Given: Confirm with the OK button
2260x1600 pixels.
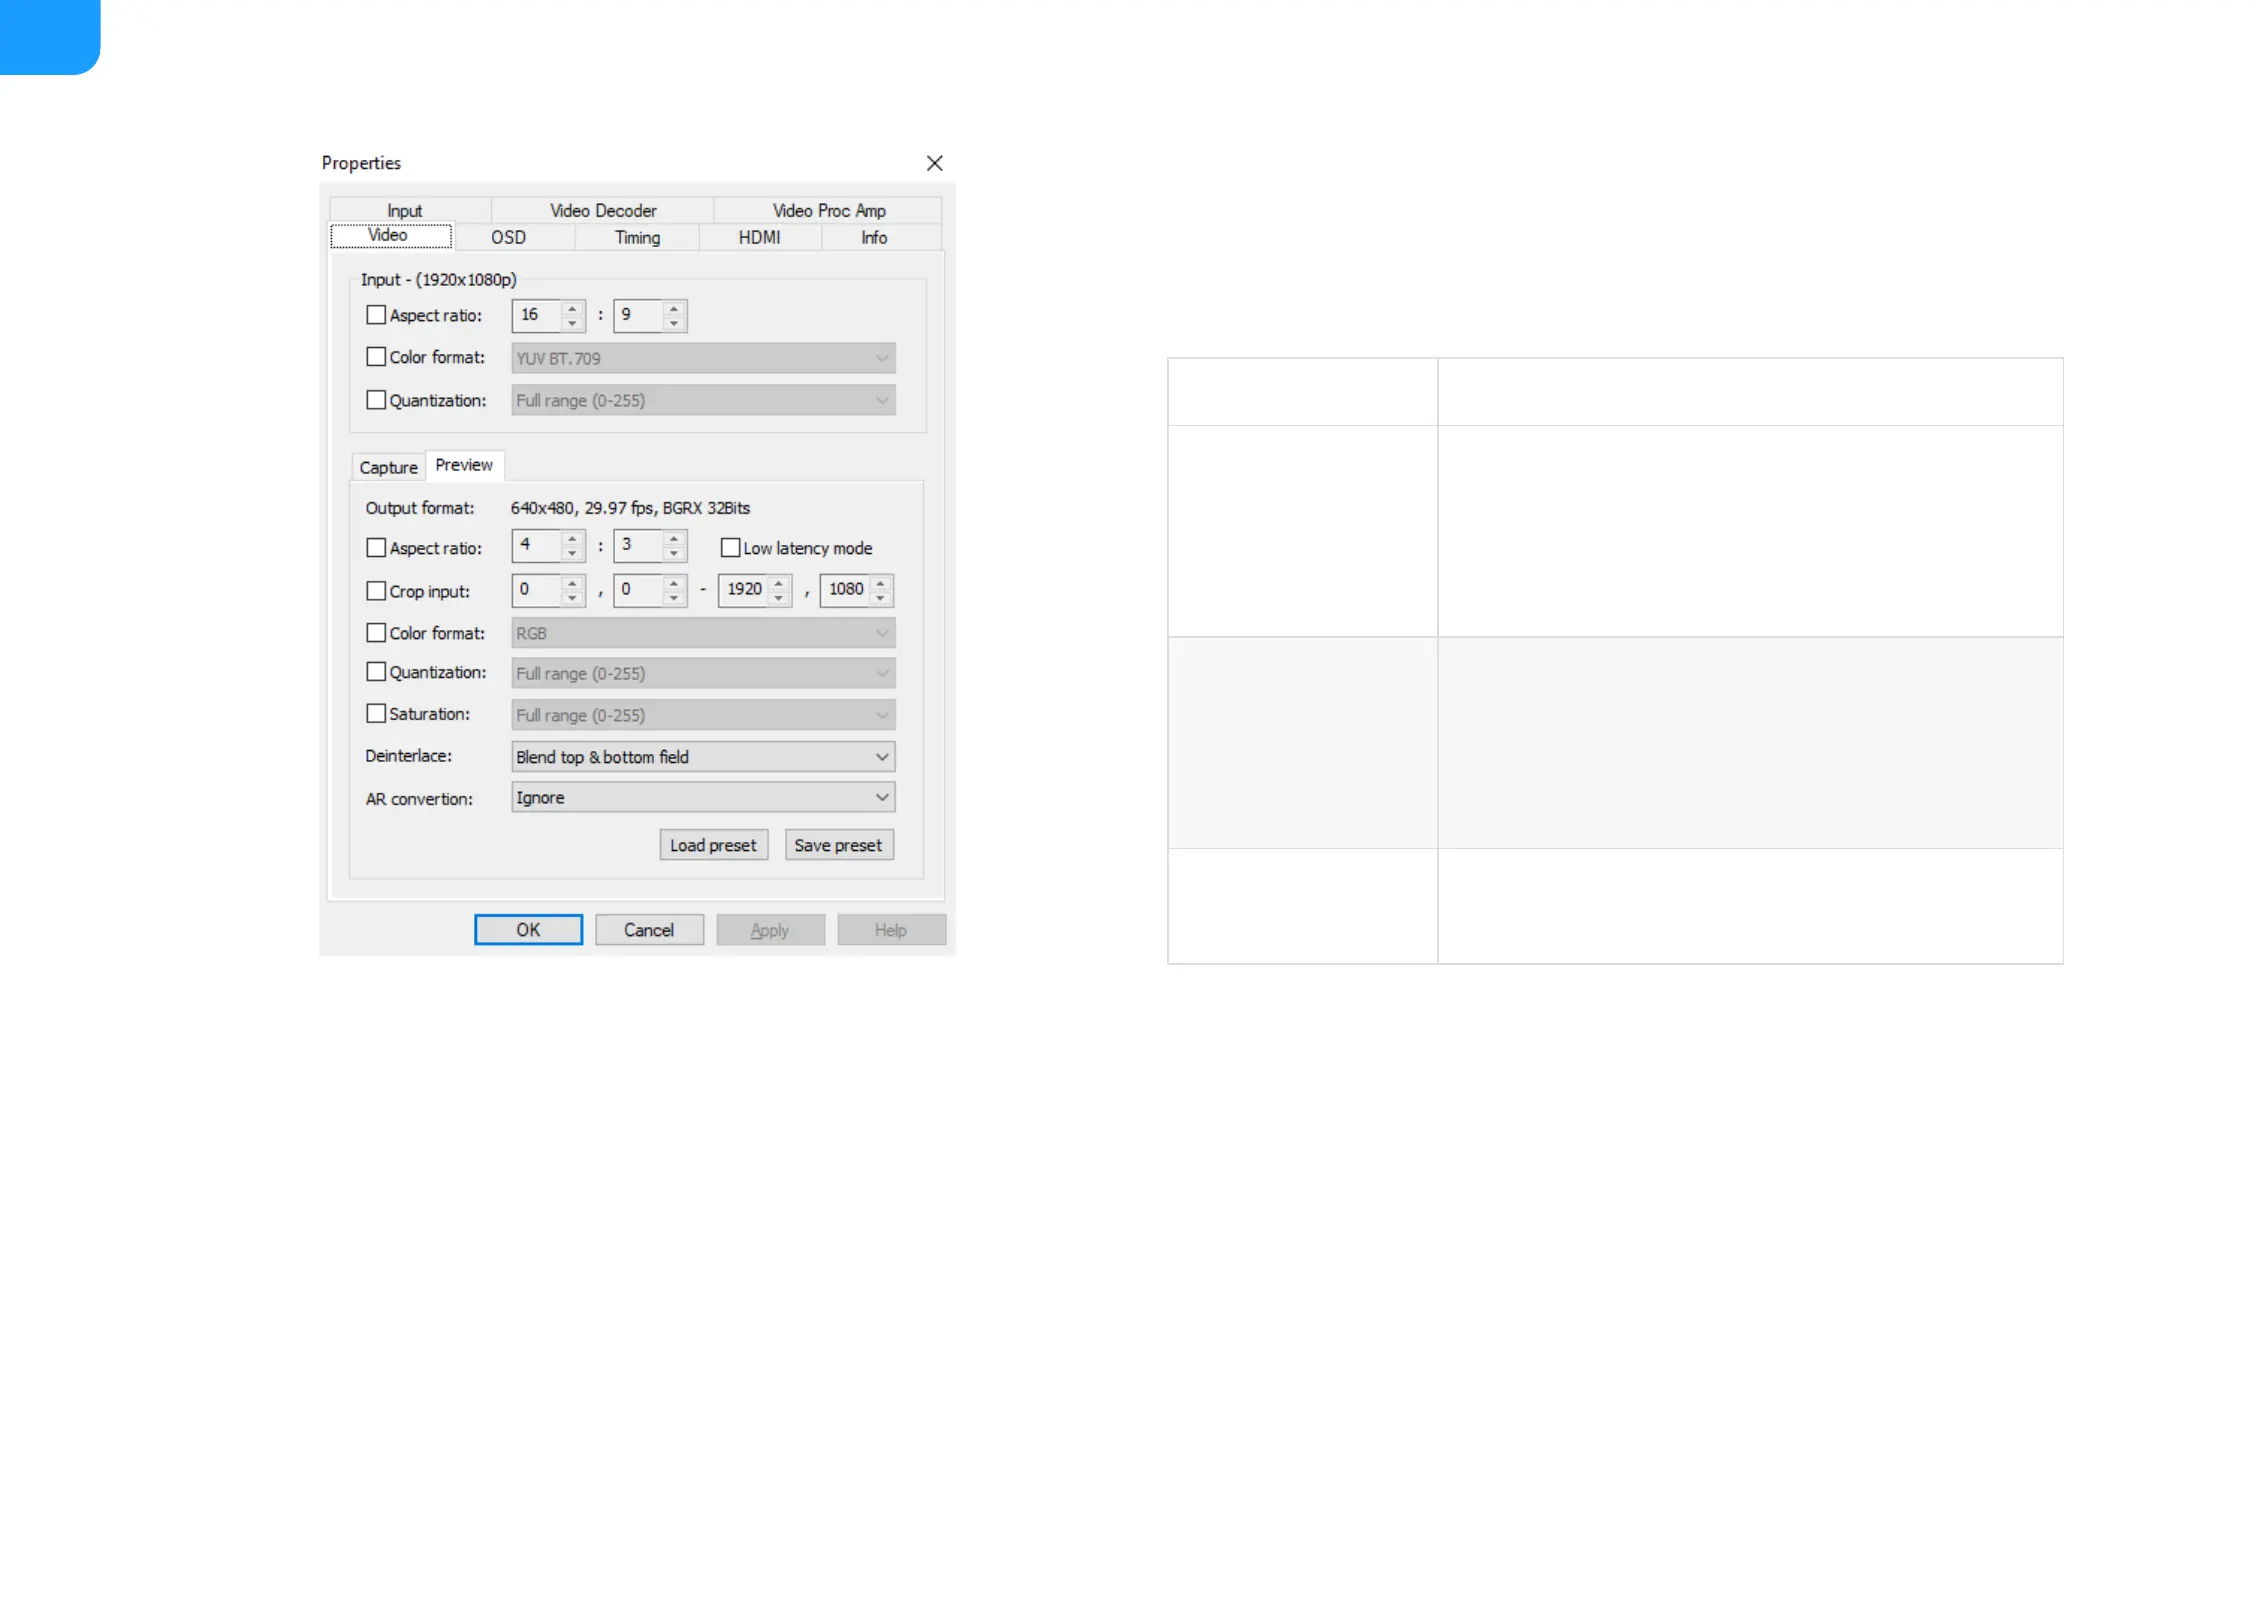Looking at the screenshot, I should coord(528,930).
